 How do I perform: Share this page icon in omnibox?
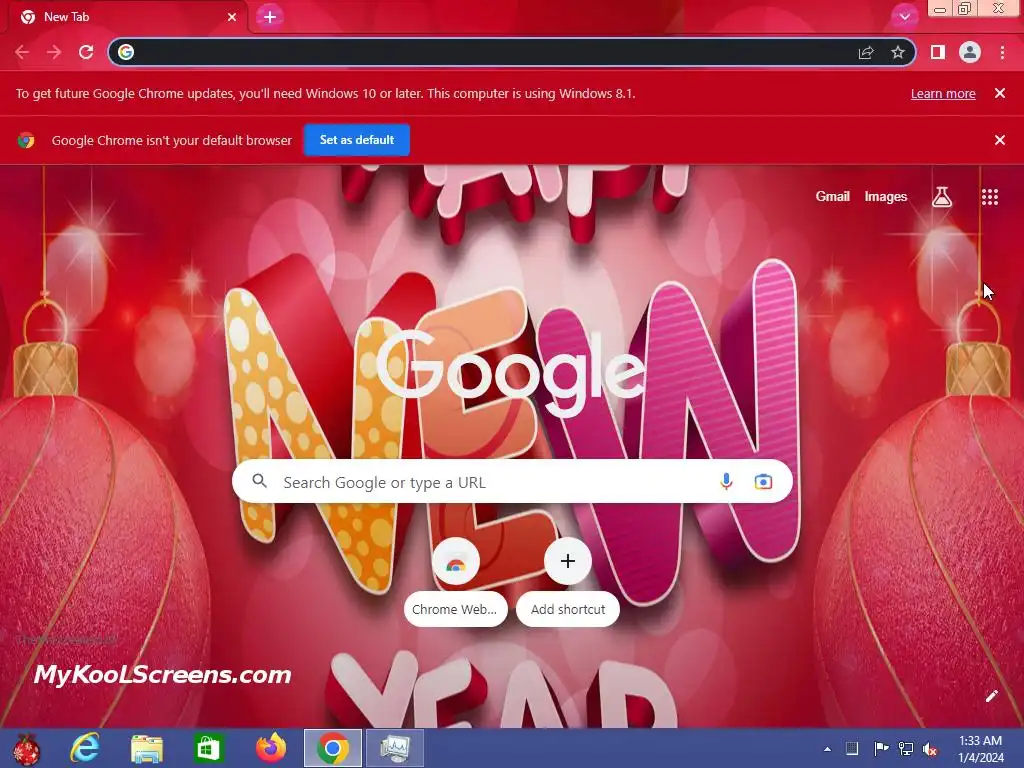[866, 52]
